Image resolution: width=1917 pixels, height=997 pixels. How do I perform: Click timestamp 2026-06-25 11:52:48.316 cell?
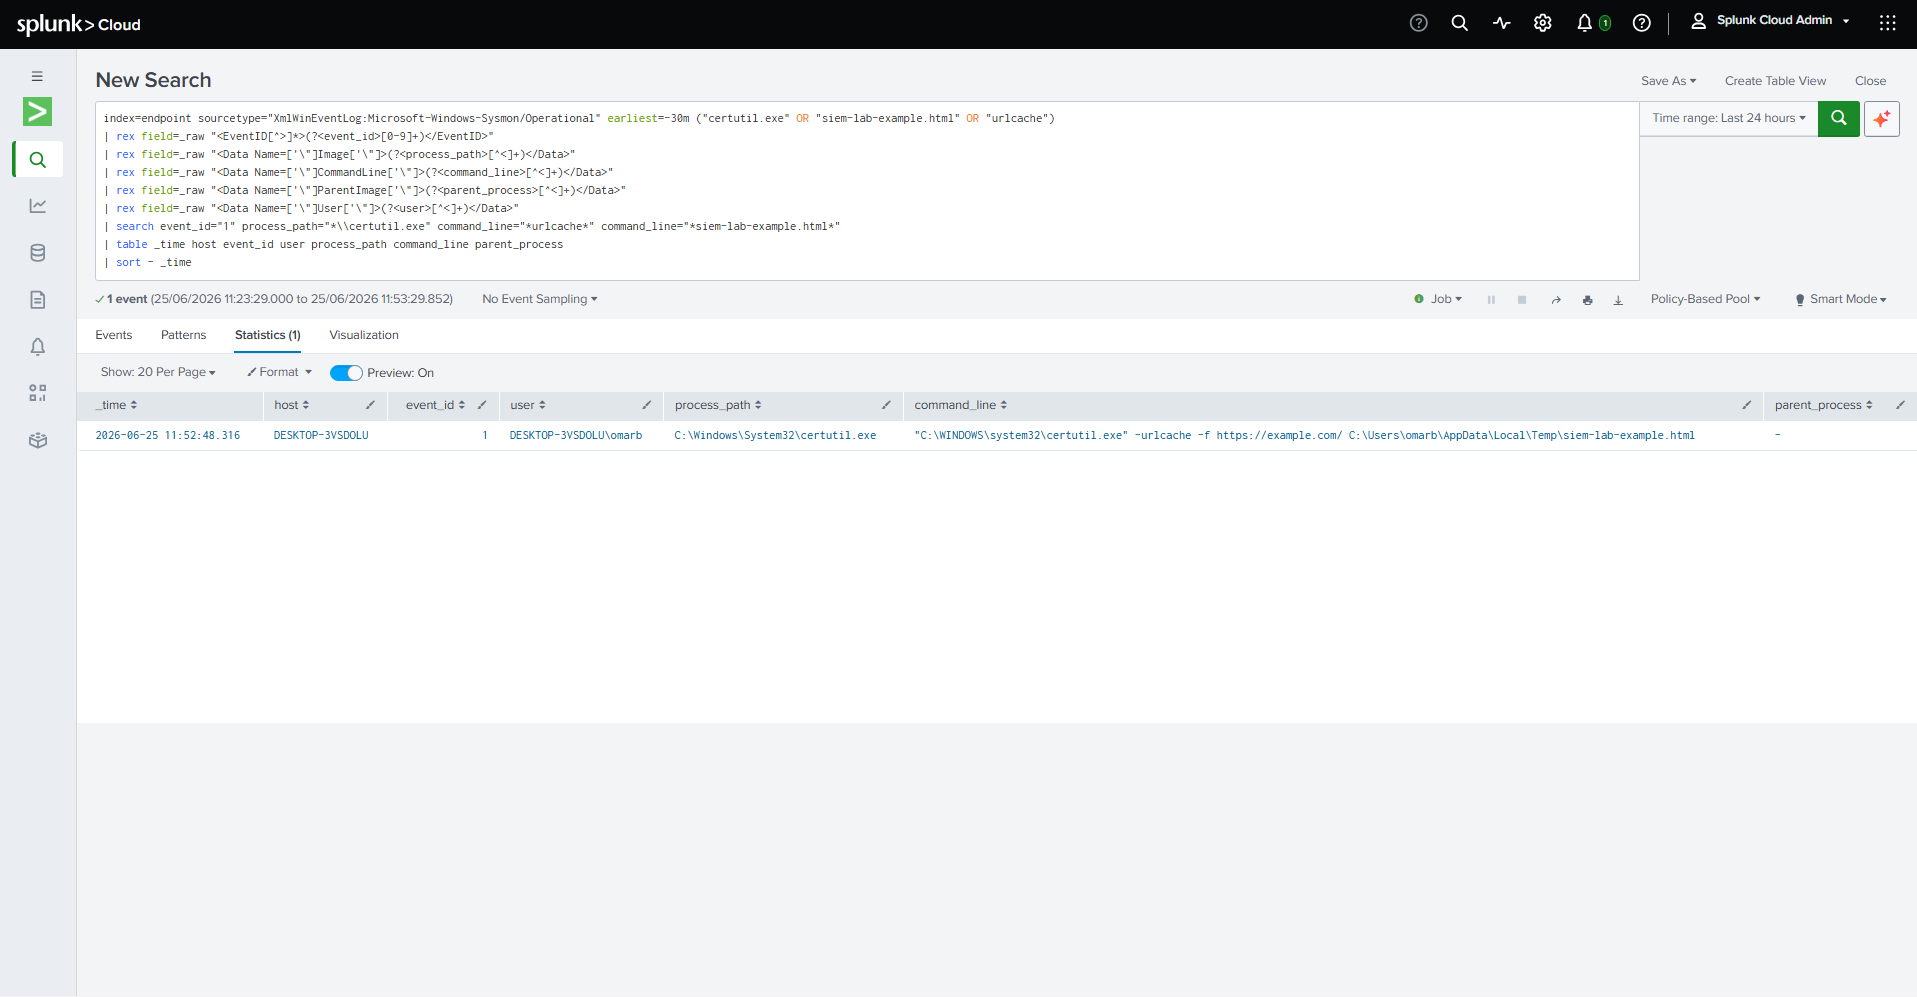168,435
